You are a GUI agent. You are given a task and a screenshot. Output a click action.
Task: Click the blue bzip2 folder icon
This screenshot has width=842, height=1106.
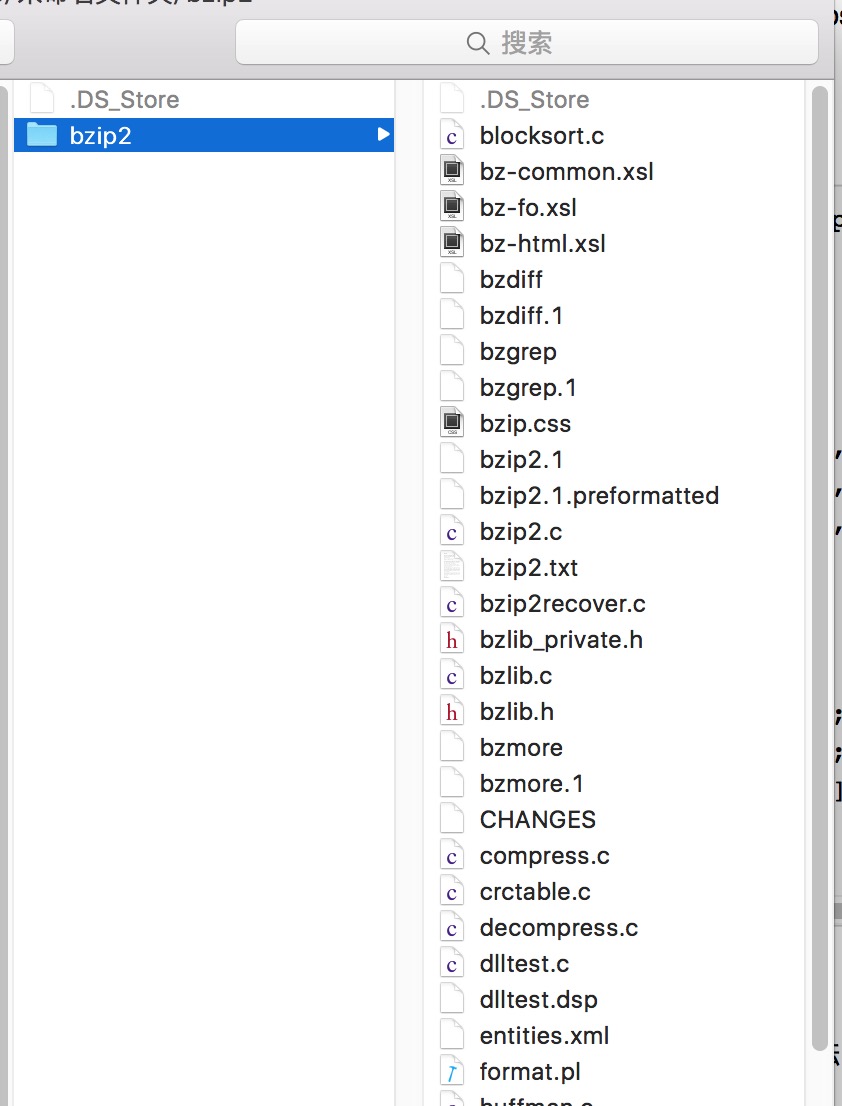coord(41,135)
